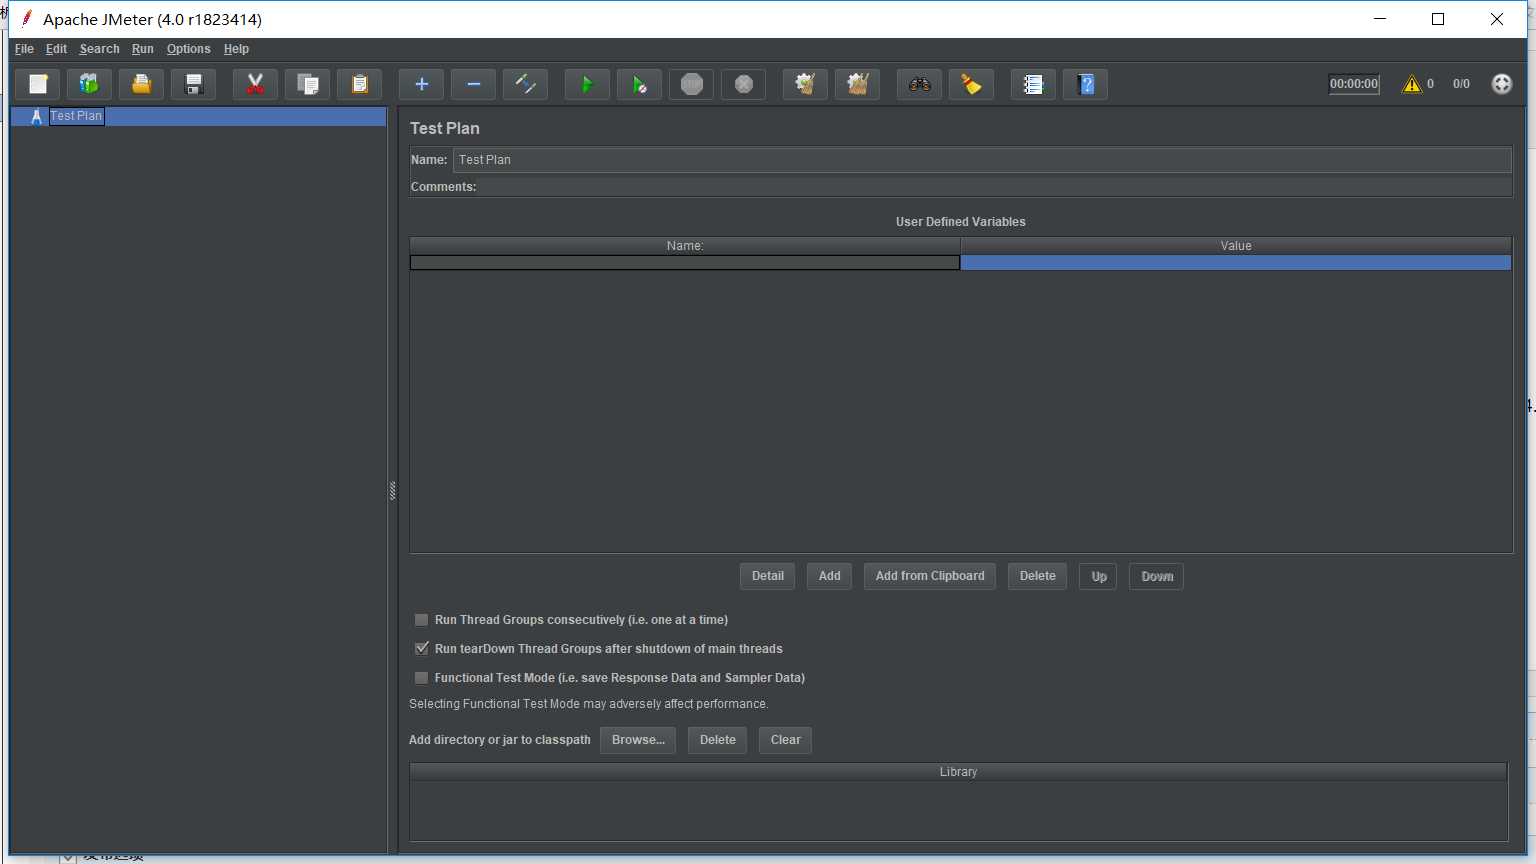Click the 0/0 thread count
This screenshot has width=1536, height=864.
pyautogui.click(x=1461, y=84)
